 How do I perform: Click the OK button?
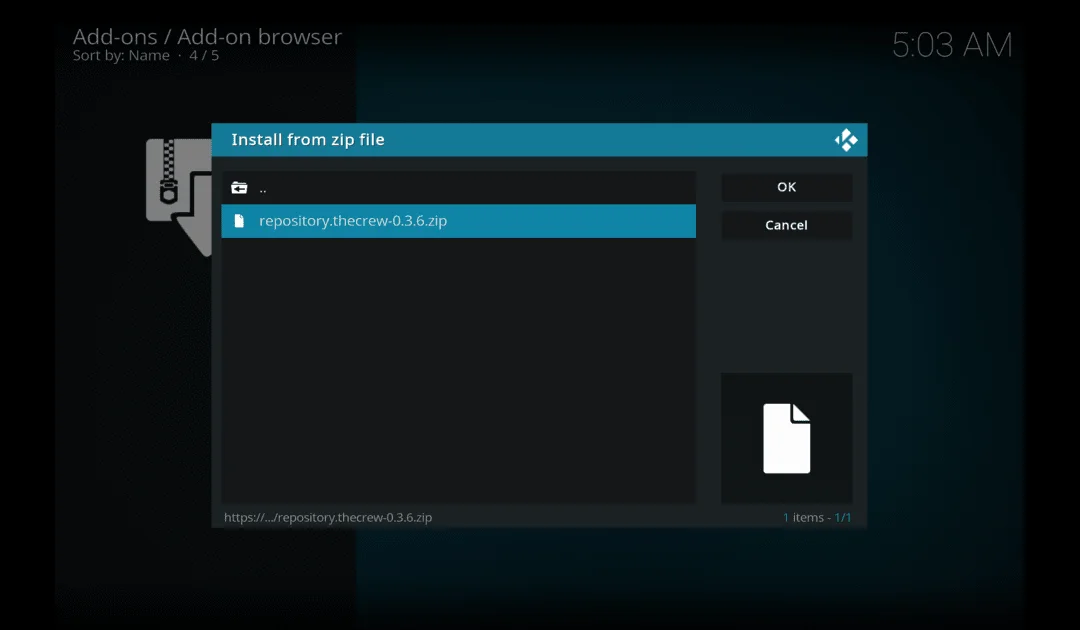pos(787,187)
